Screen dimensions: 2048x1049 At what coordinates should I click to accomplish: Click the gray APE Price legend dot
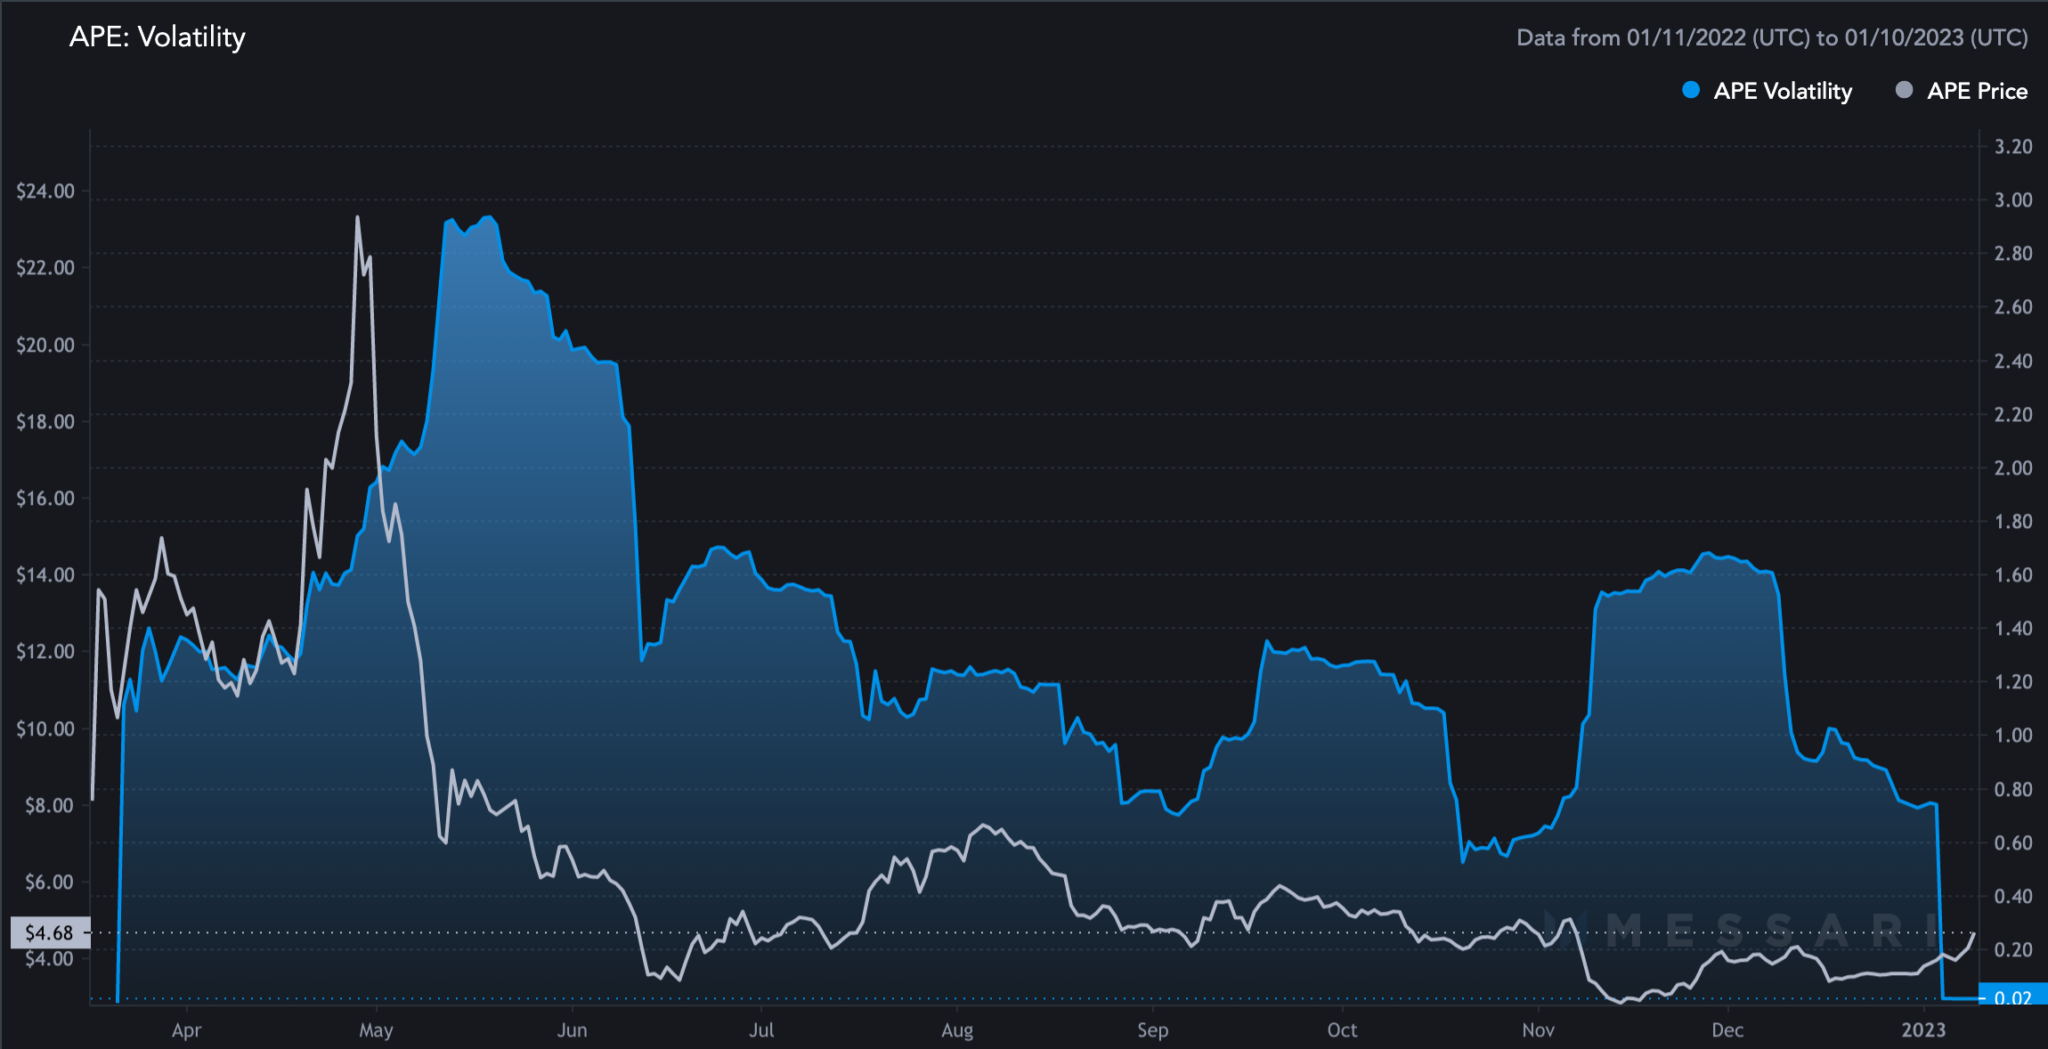click(1904, 90)
